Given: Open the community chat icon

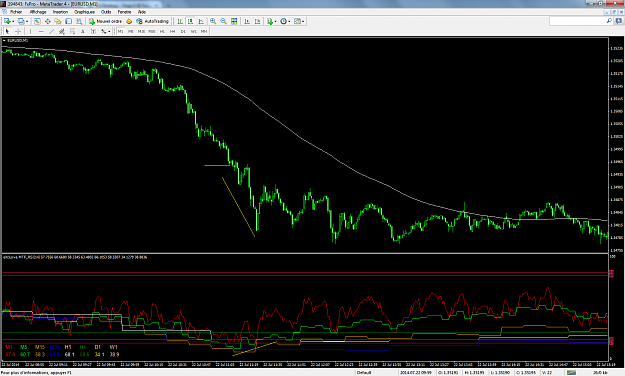Looking at the screenshot, I should pyautogui.click(x=619, y=21).
